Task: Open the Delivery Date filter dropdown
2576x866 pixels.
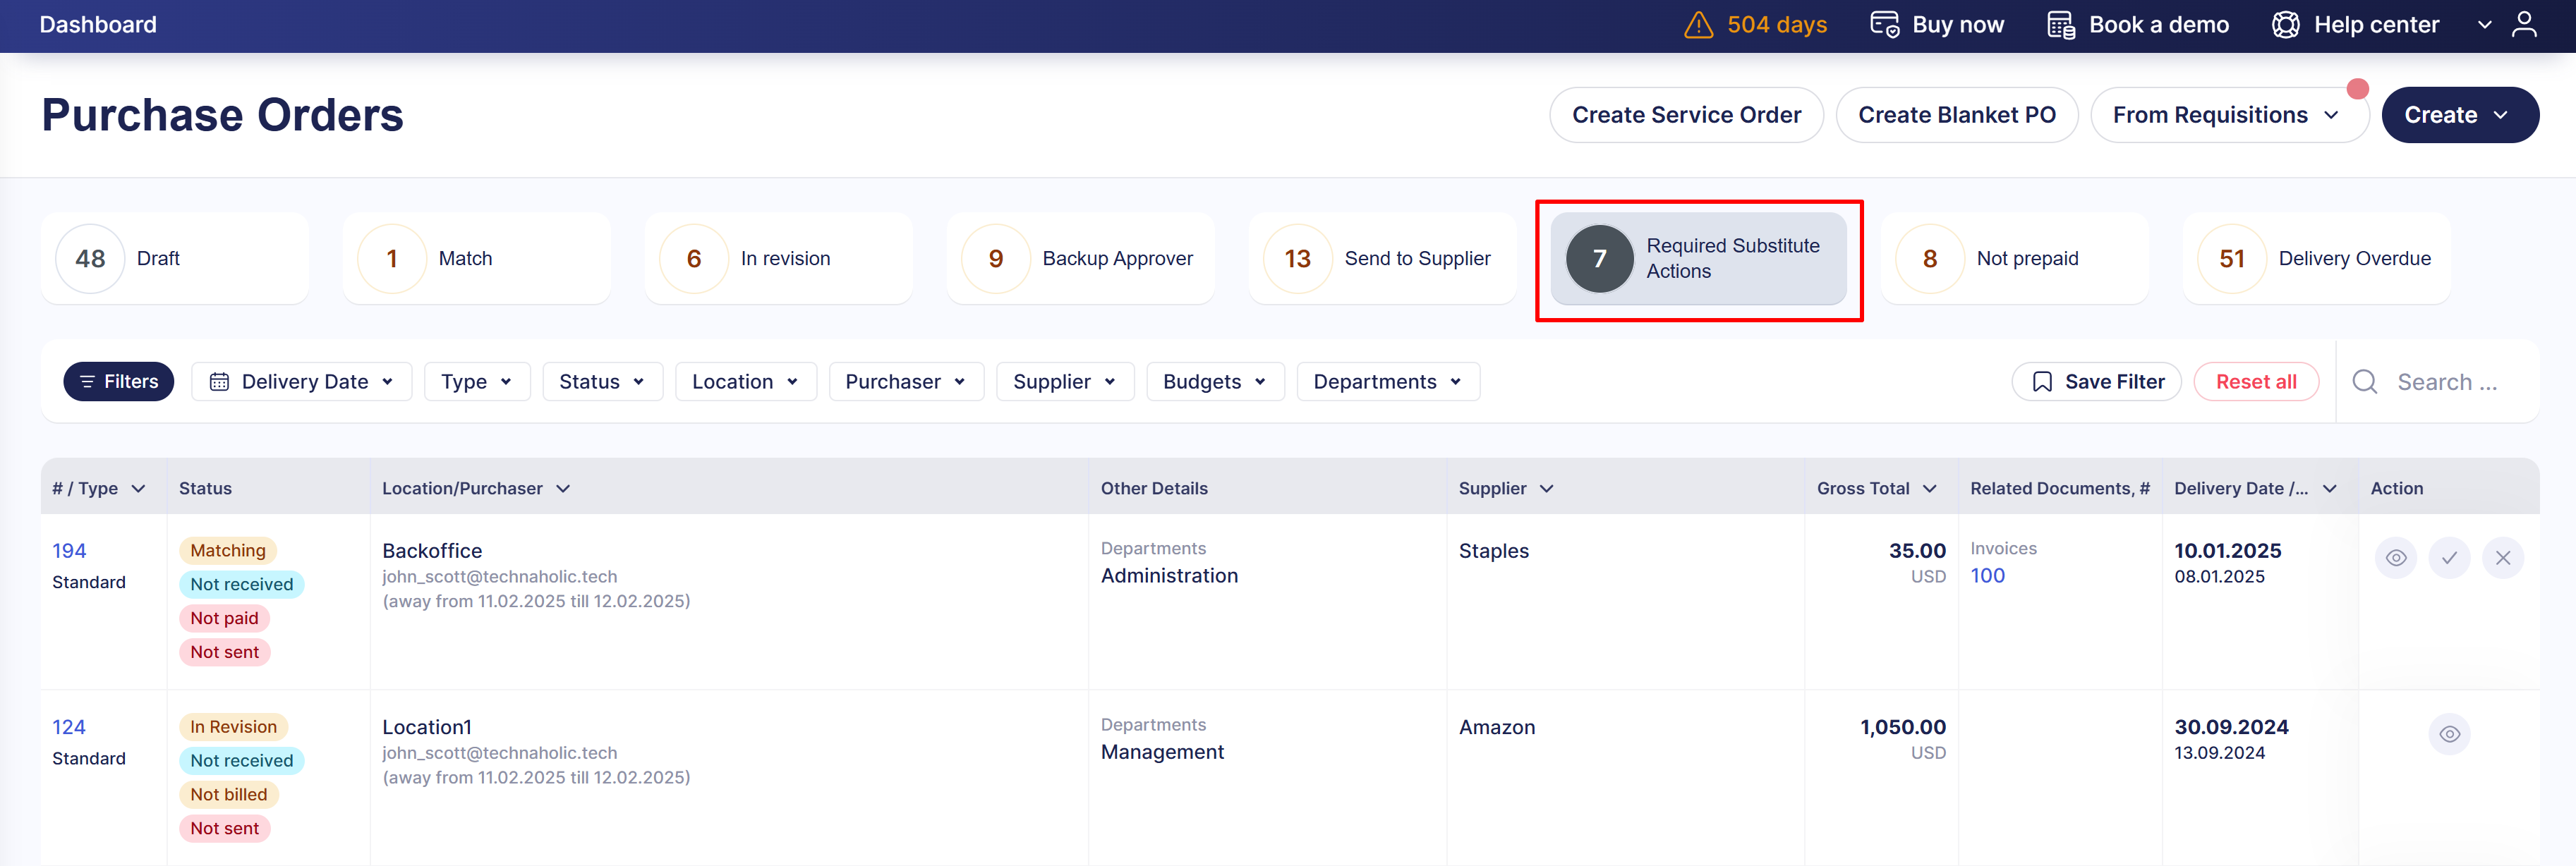Action: (x=302, y=382)
